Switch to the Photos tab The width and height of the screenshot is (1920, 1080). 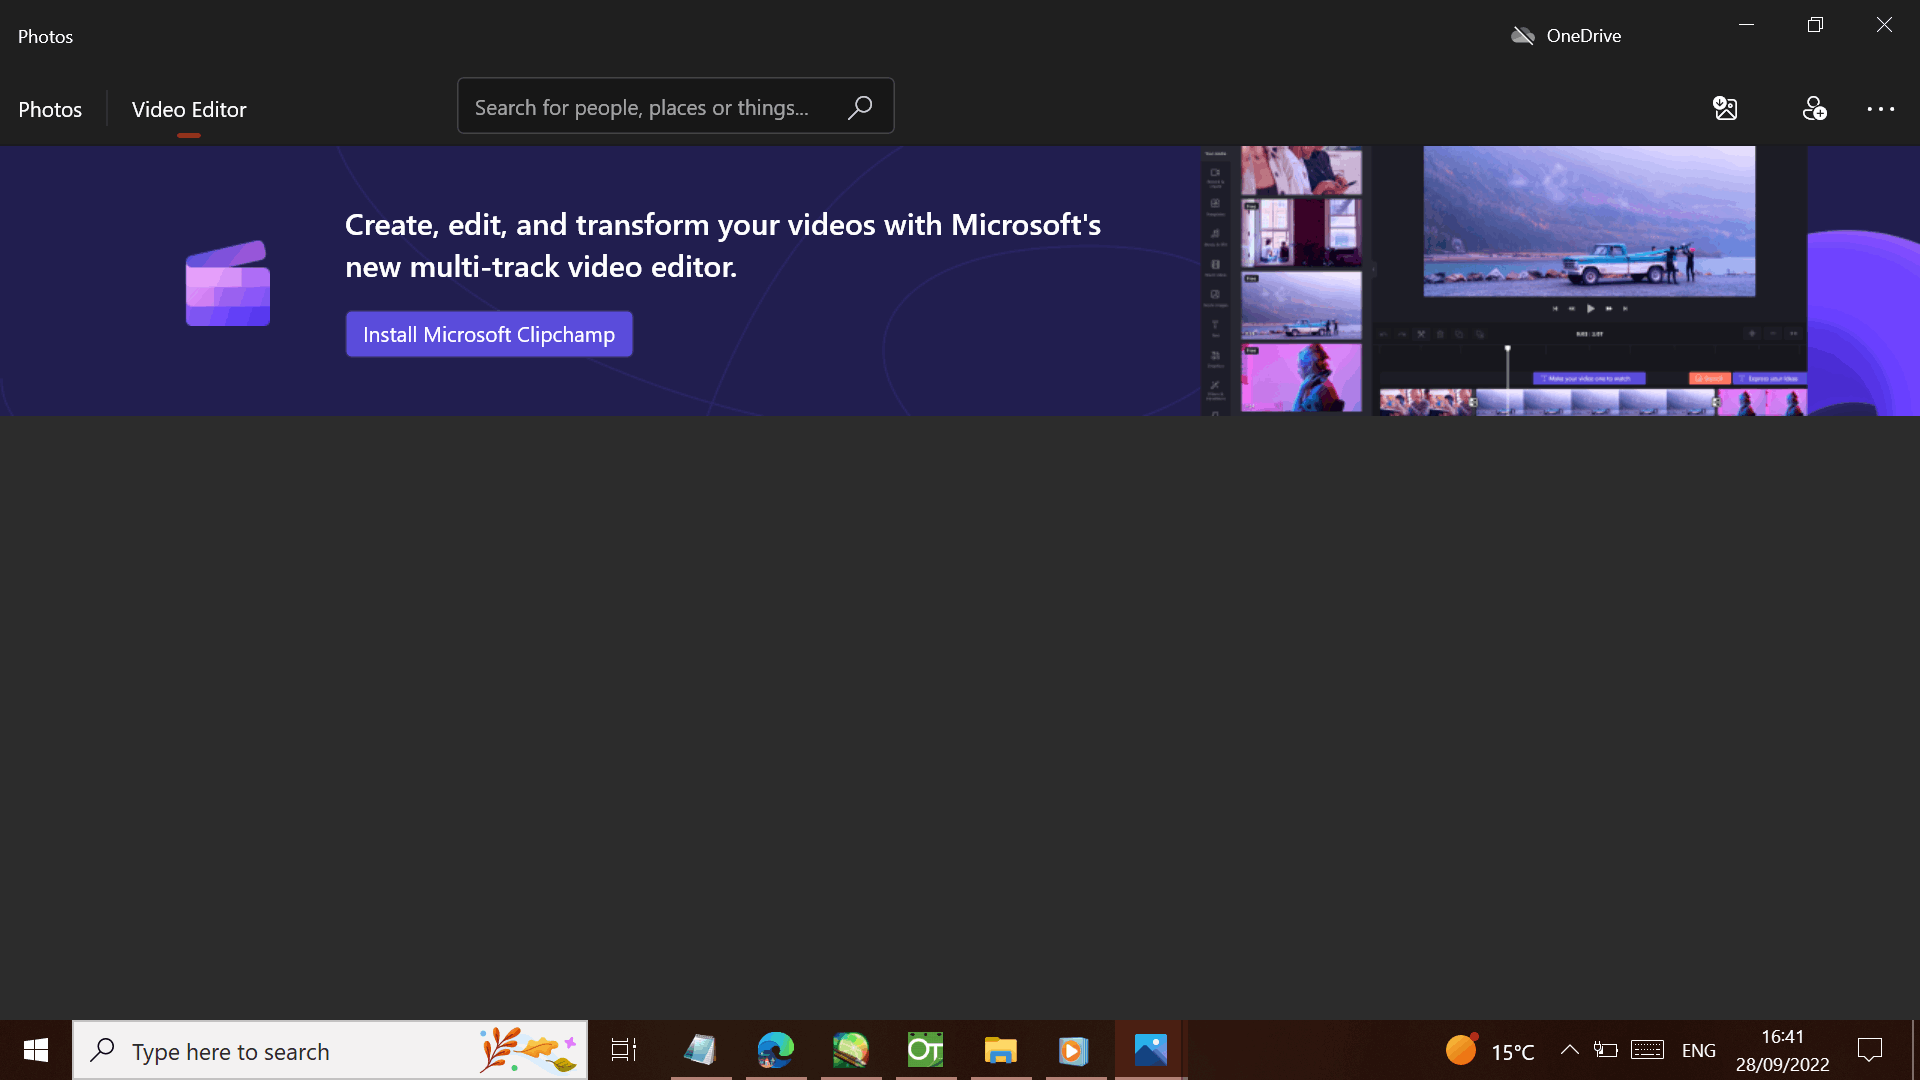click(50, 109)
